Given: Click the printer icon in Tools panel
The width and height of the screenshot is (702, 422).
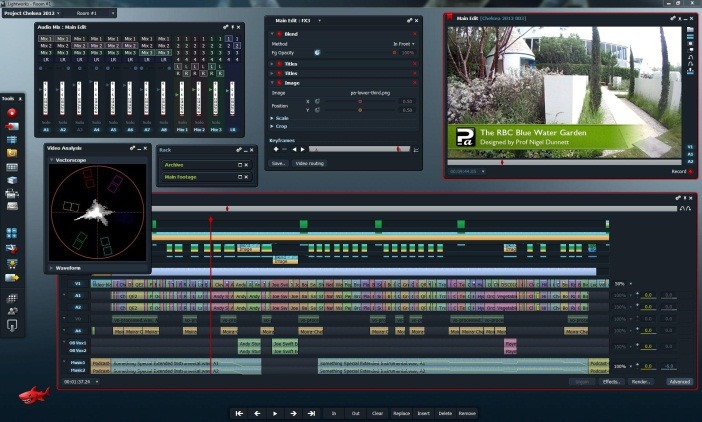Looking at the screenshot, I should coord(12,193).
